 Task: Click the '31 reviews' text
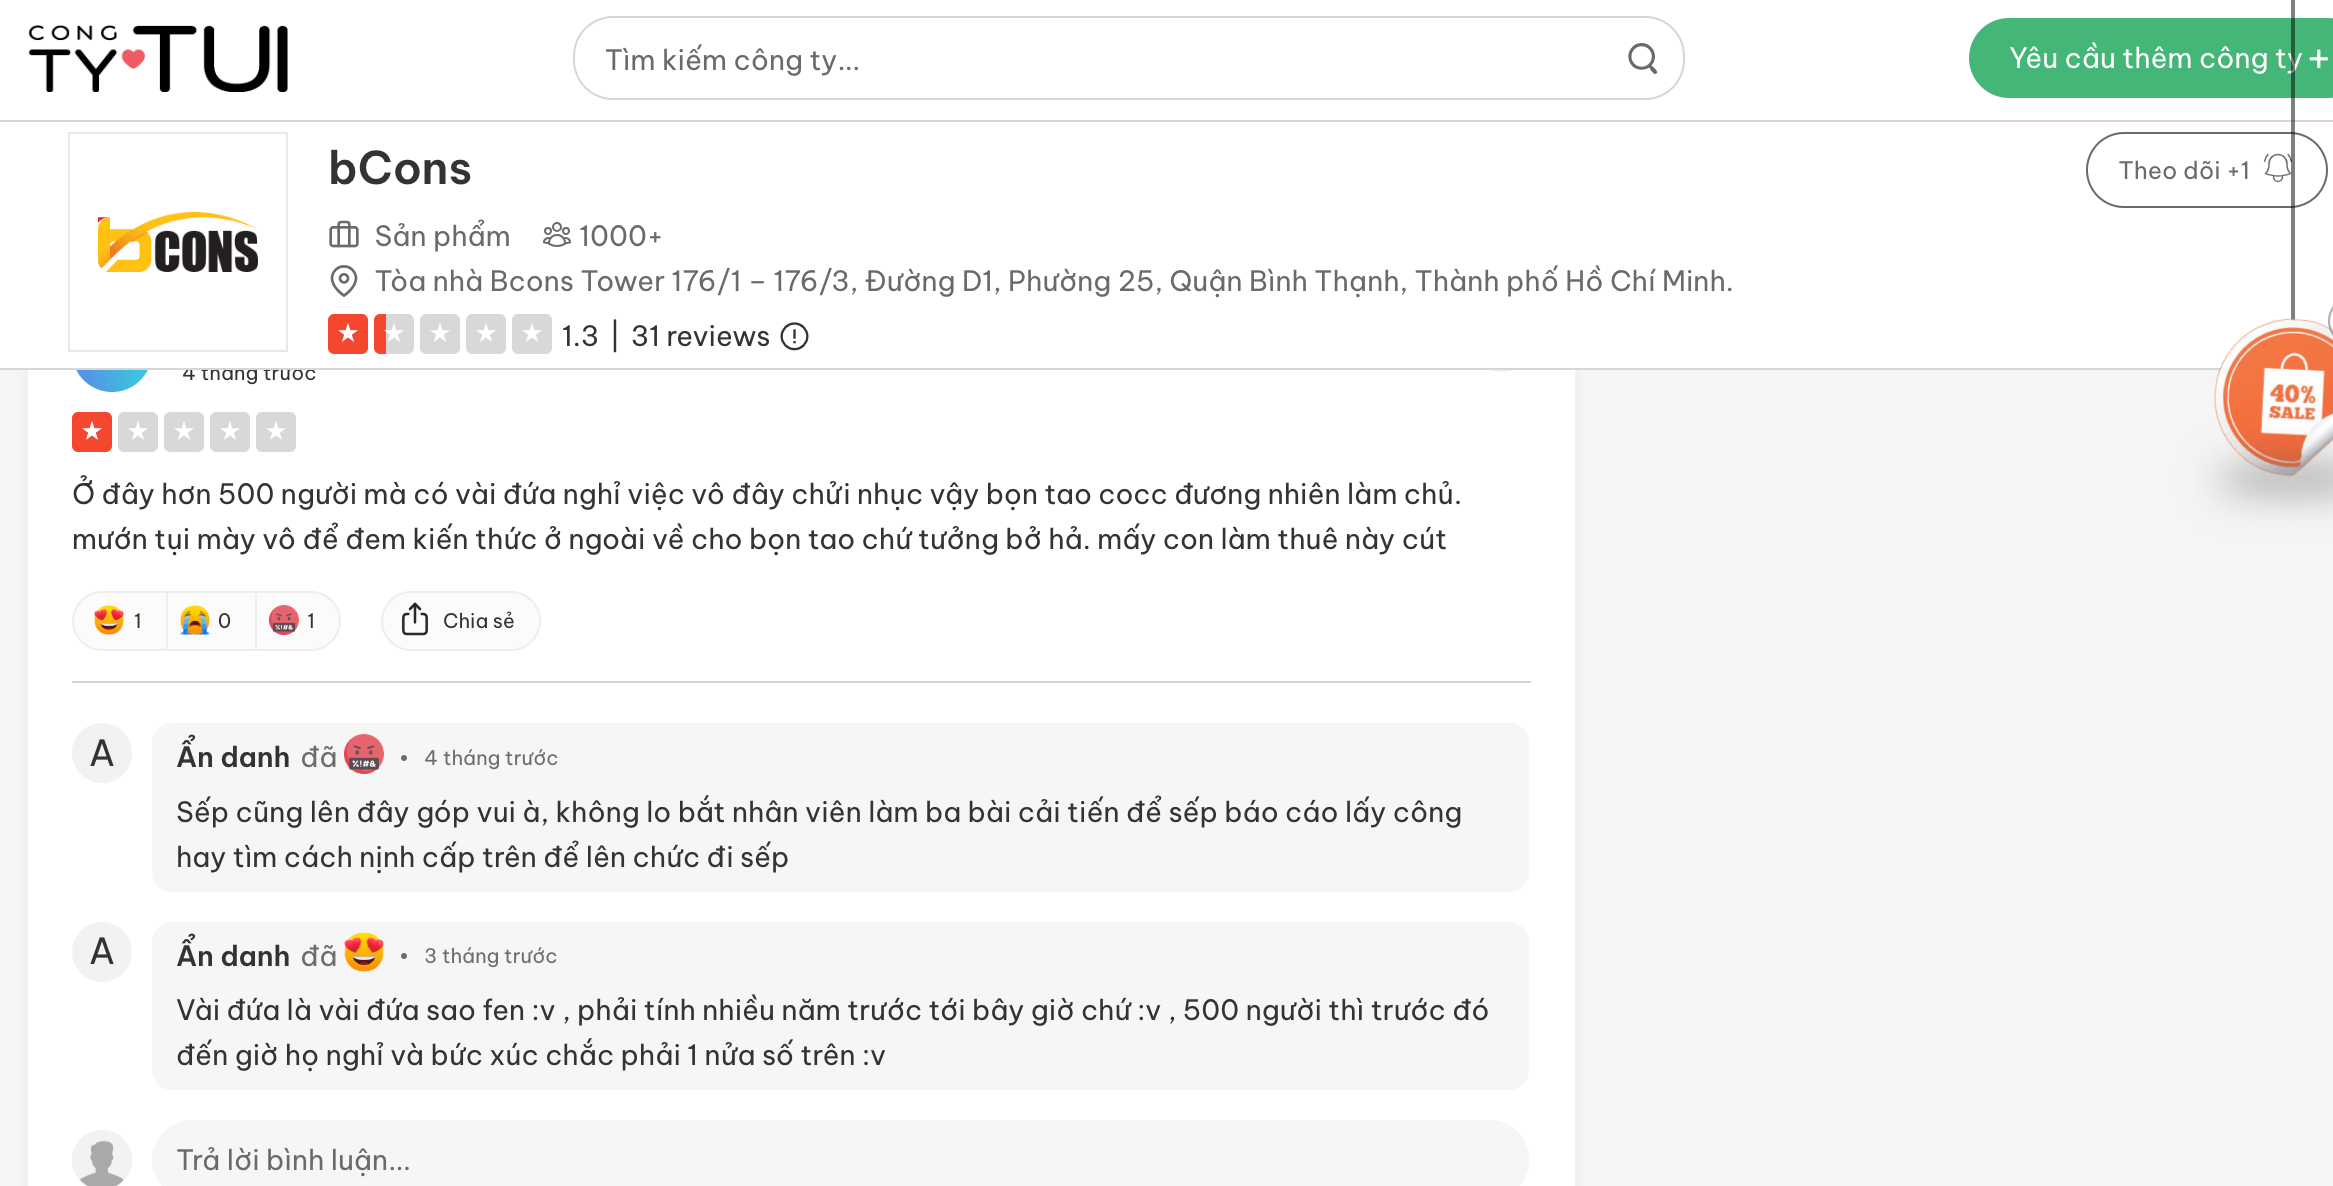tap(700, 337)
